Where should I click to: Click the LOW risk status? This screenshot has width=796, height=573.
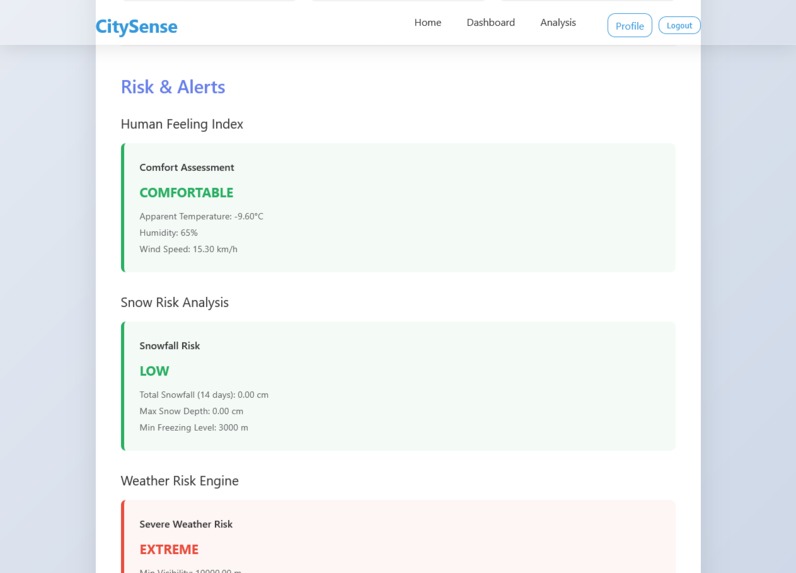pos(154,371)
